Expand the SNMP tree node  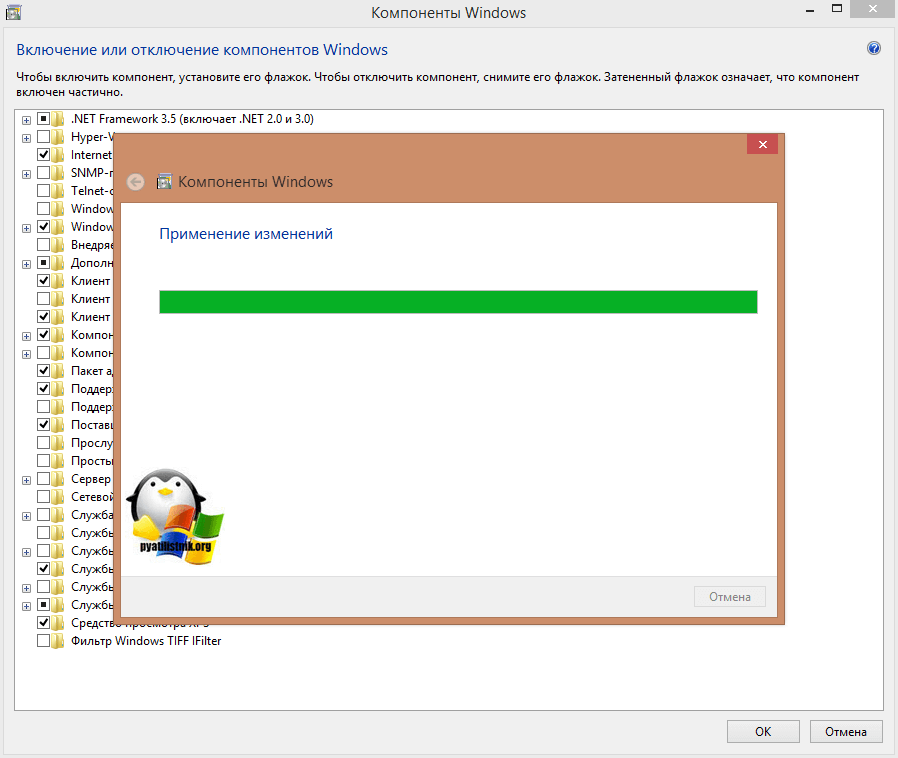26,174
